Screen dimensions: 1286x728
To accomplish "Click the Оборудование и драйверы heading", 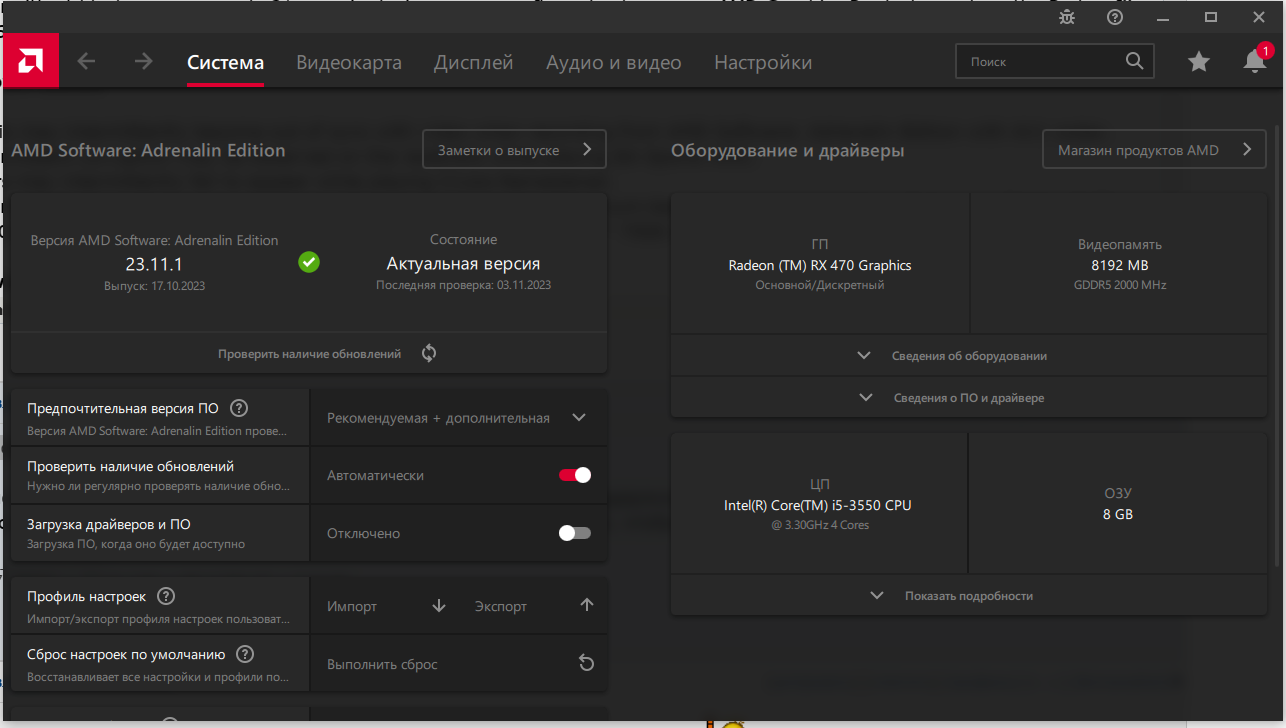I will click(788, 151).
